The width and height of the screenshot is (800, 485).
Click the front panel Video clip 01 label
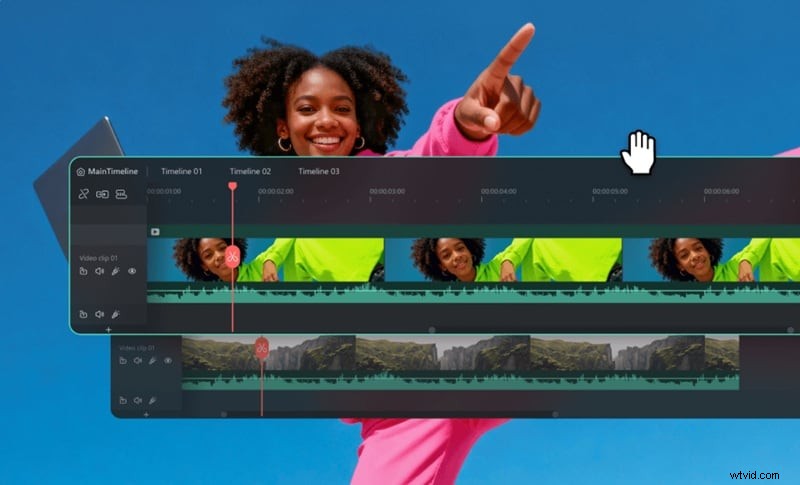[98, 258]
